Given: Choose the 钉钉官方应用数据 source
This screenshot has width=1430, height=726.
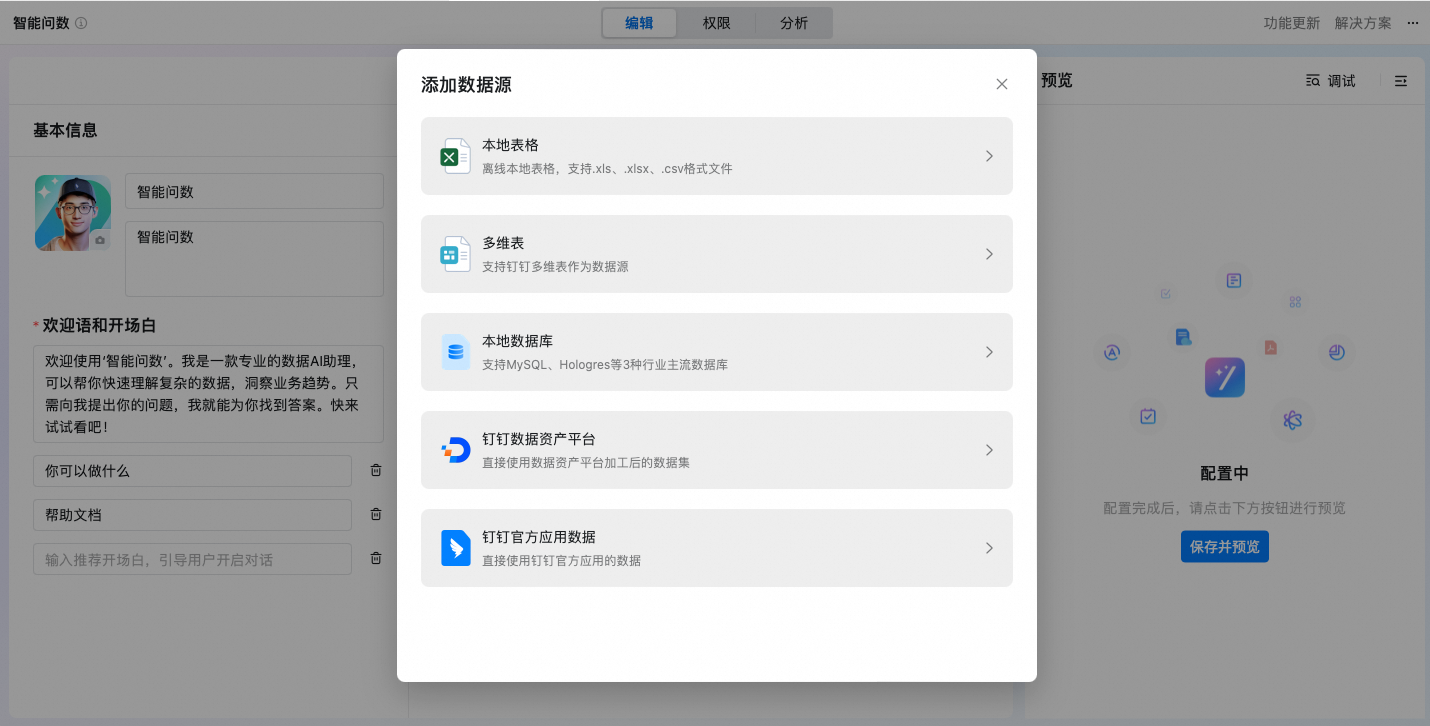Looking at the screenshot, I should (x=717, y=548).
